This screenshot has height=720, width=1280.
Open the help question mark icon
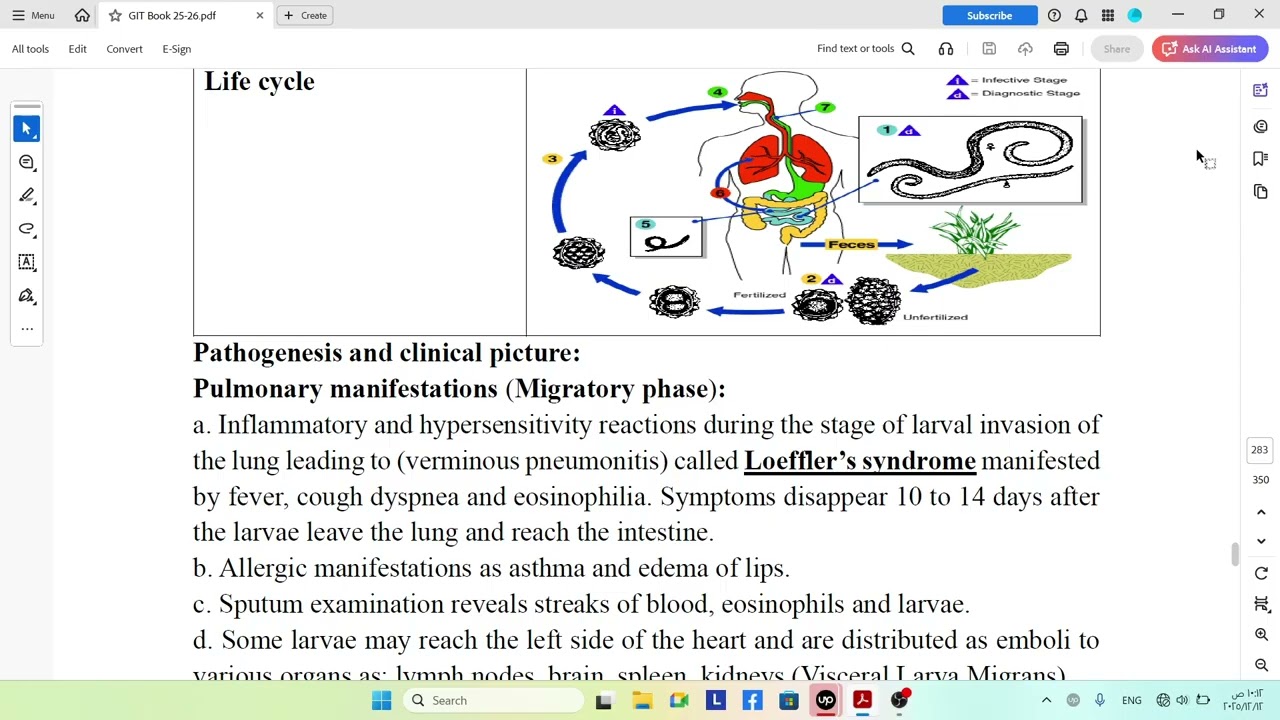pyautogui.click(x=1054, y=15)
